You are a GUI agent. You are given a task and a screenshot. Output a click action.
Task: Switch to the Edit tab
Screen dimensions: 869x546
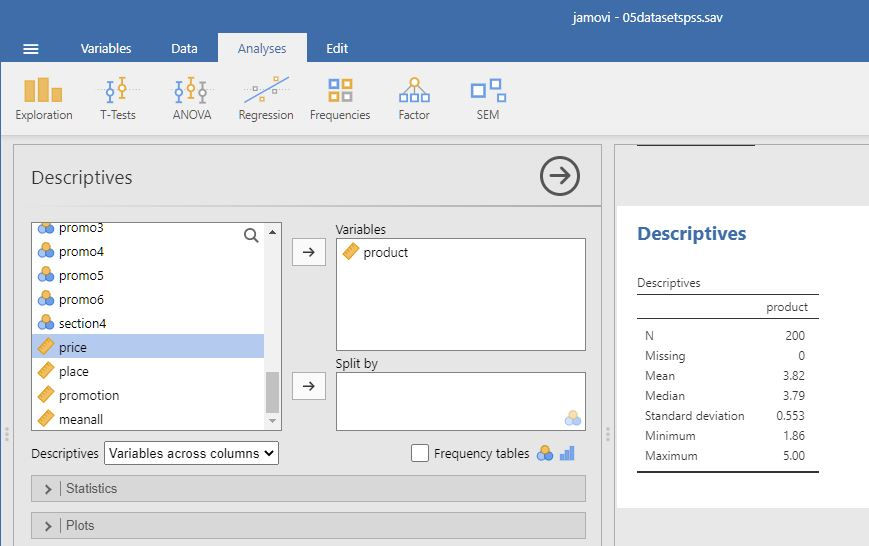(x=337, y=49)
